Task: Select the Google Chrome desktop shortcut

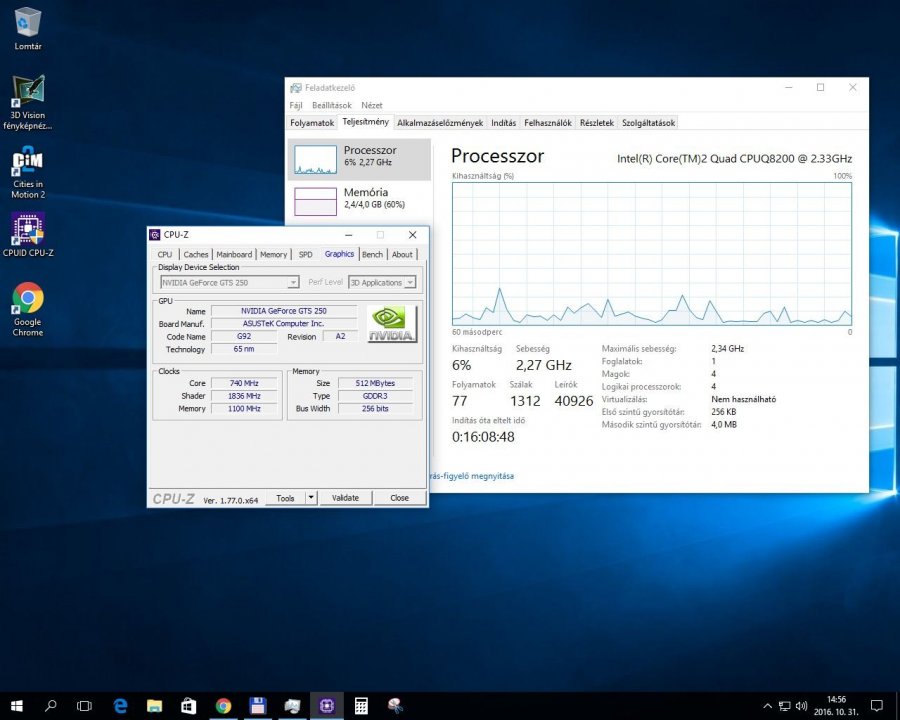Action: (x=28, y=309)
